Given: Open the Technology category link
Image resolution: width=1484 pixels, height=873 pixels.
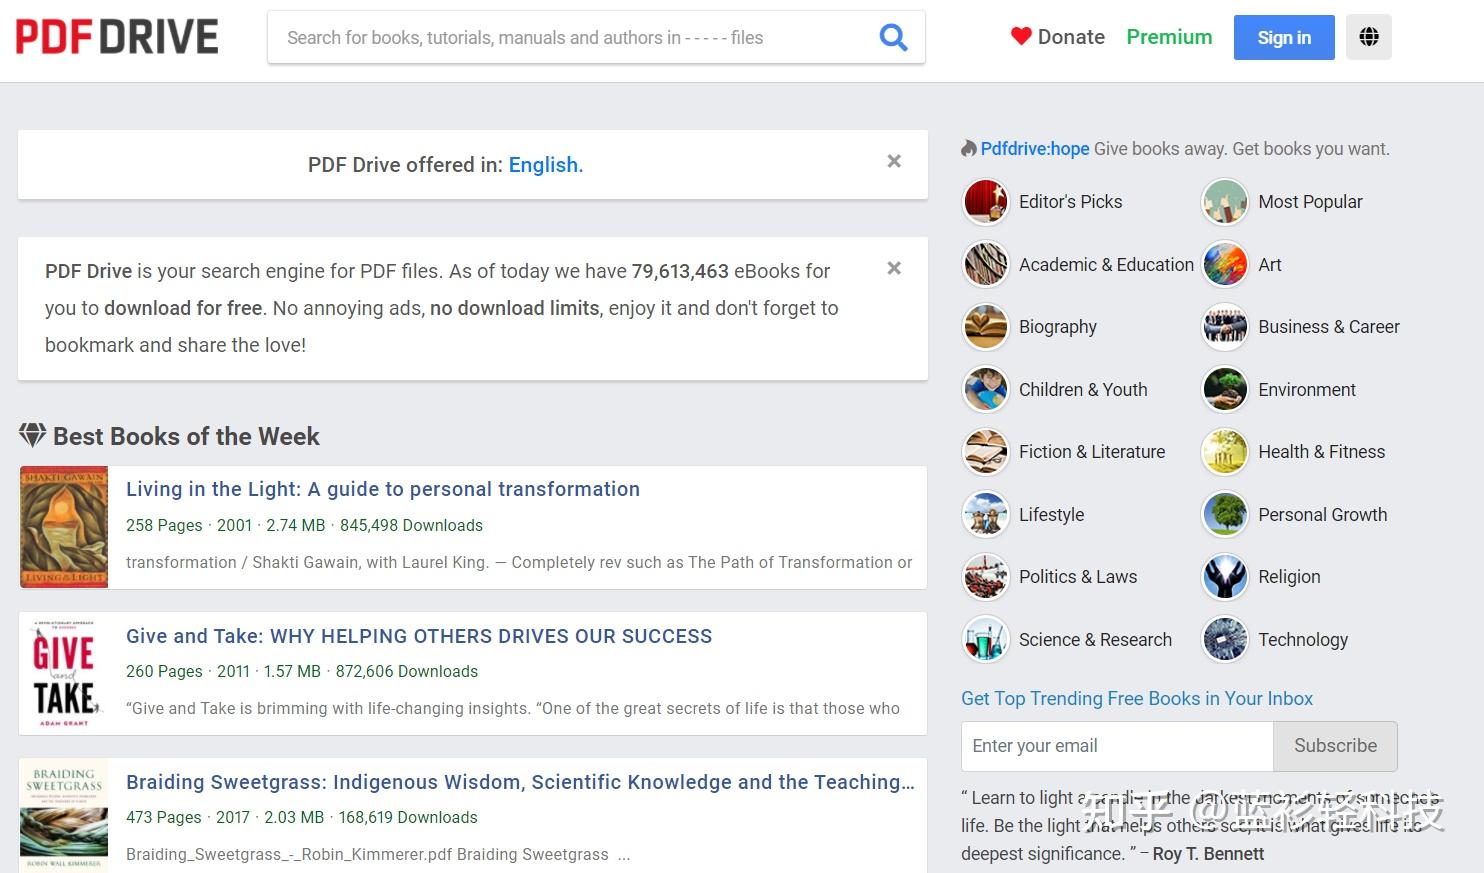Looking at the screenshot, I should (1303, 640).
